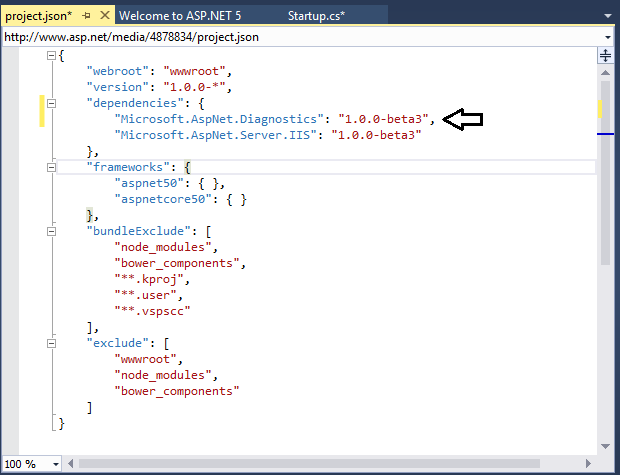
Task: Open the 100 % zoom dropdown
Action: [x=56, y=464]
